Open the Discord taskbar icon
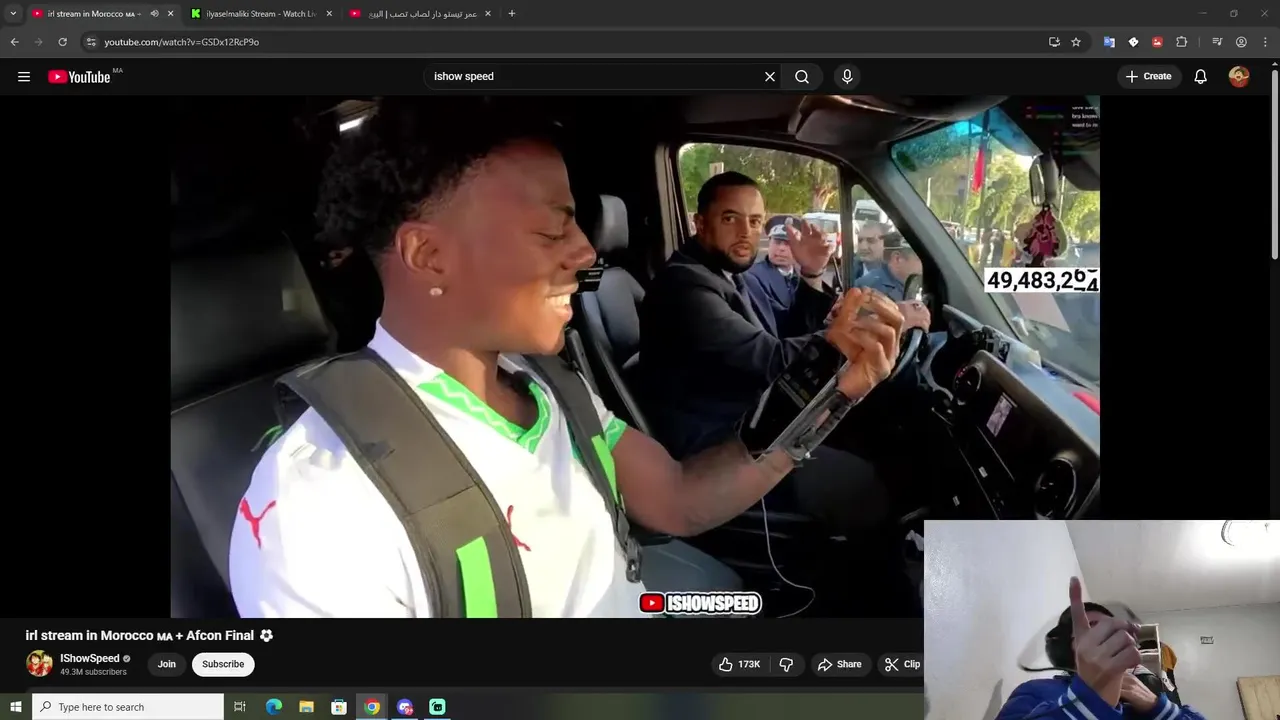 click(405, 707)
